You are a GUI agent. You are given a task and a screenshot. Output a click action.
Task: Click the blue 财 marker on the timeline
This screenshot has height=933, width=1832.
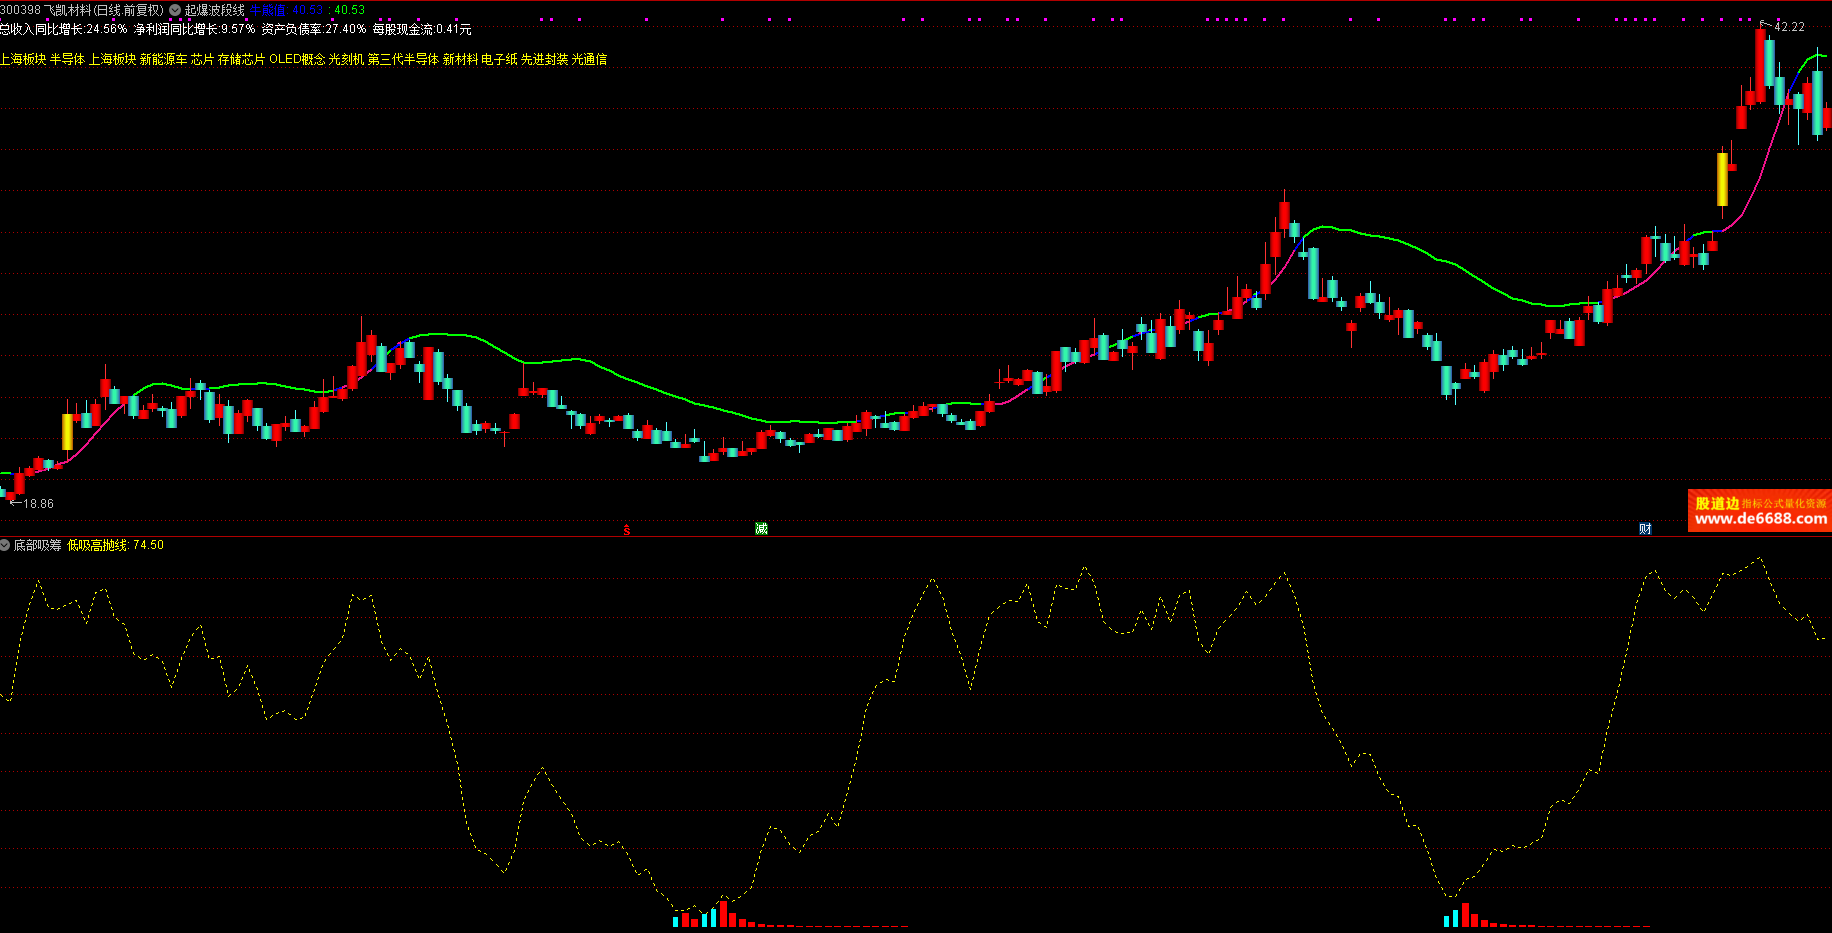click(1645, 528)
